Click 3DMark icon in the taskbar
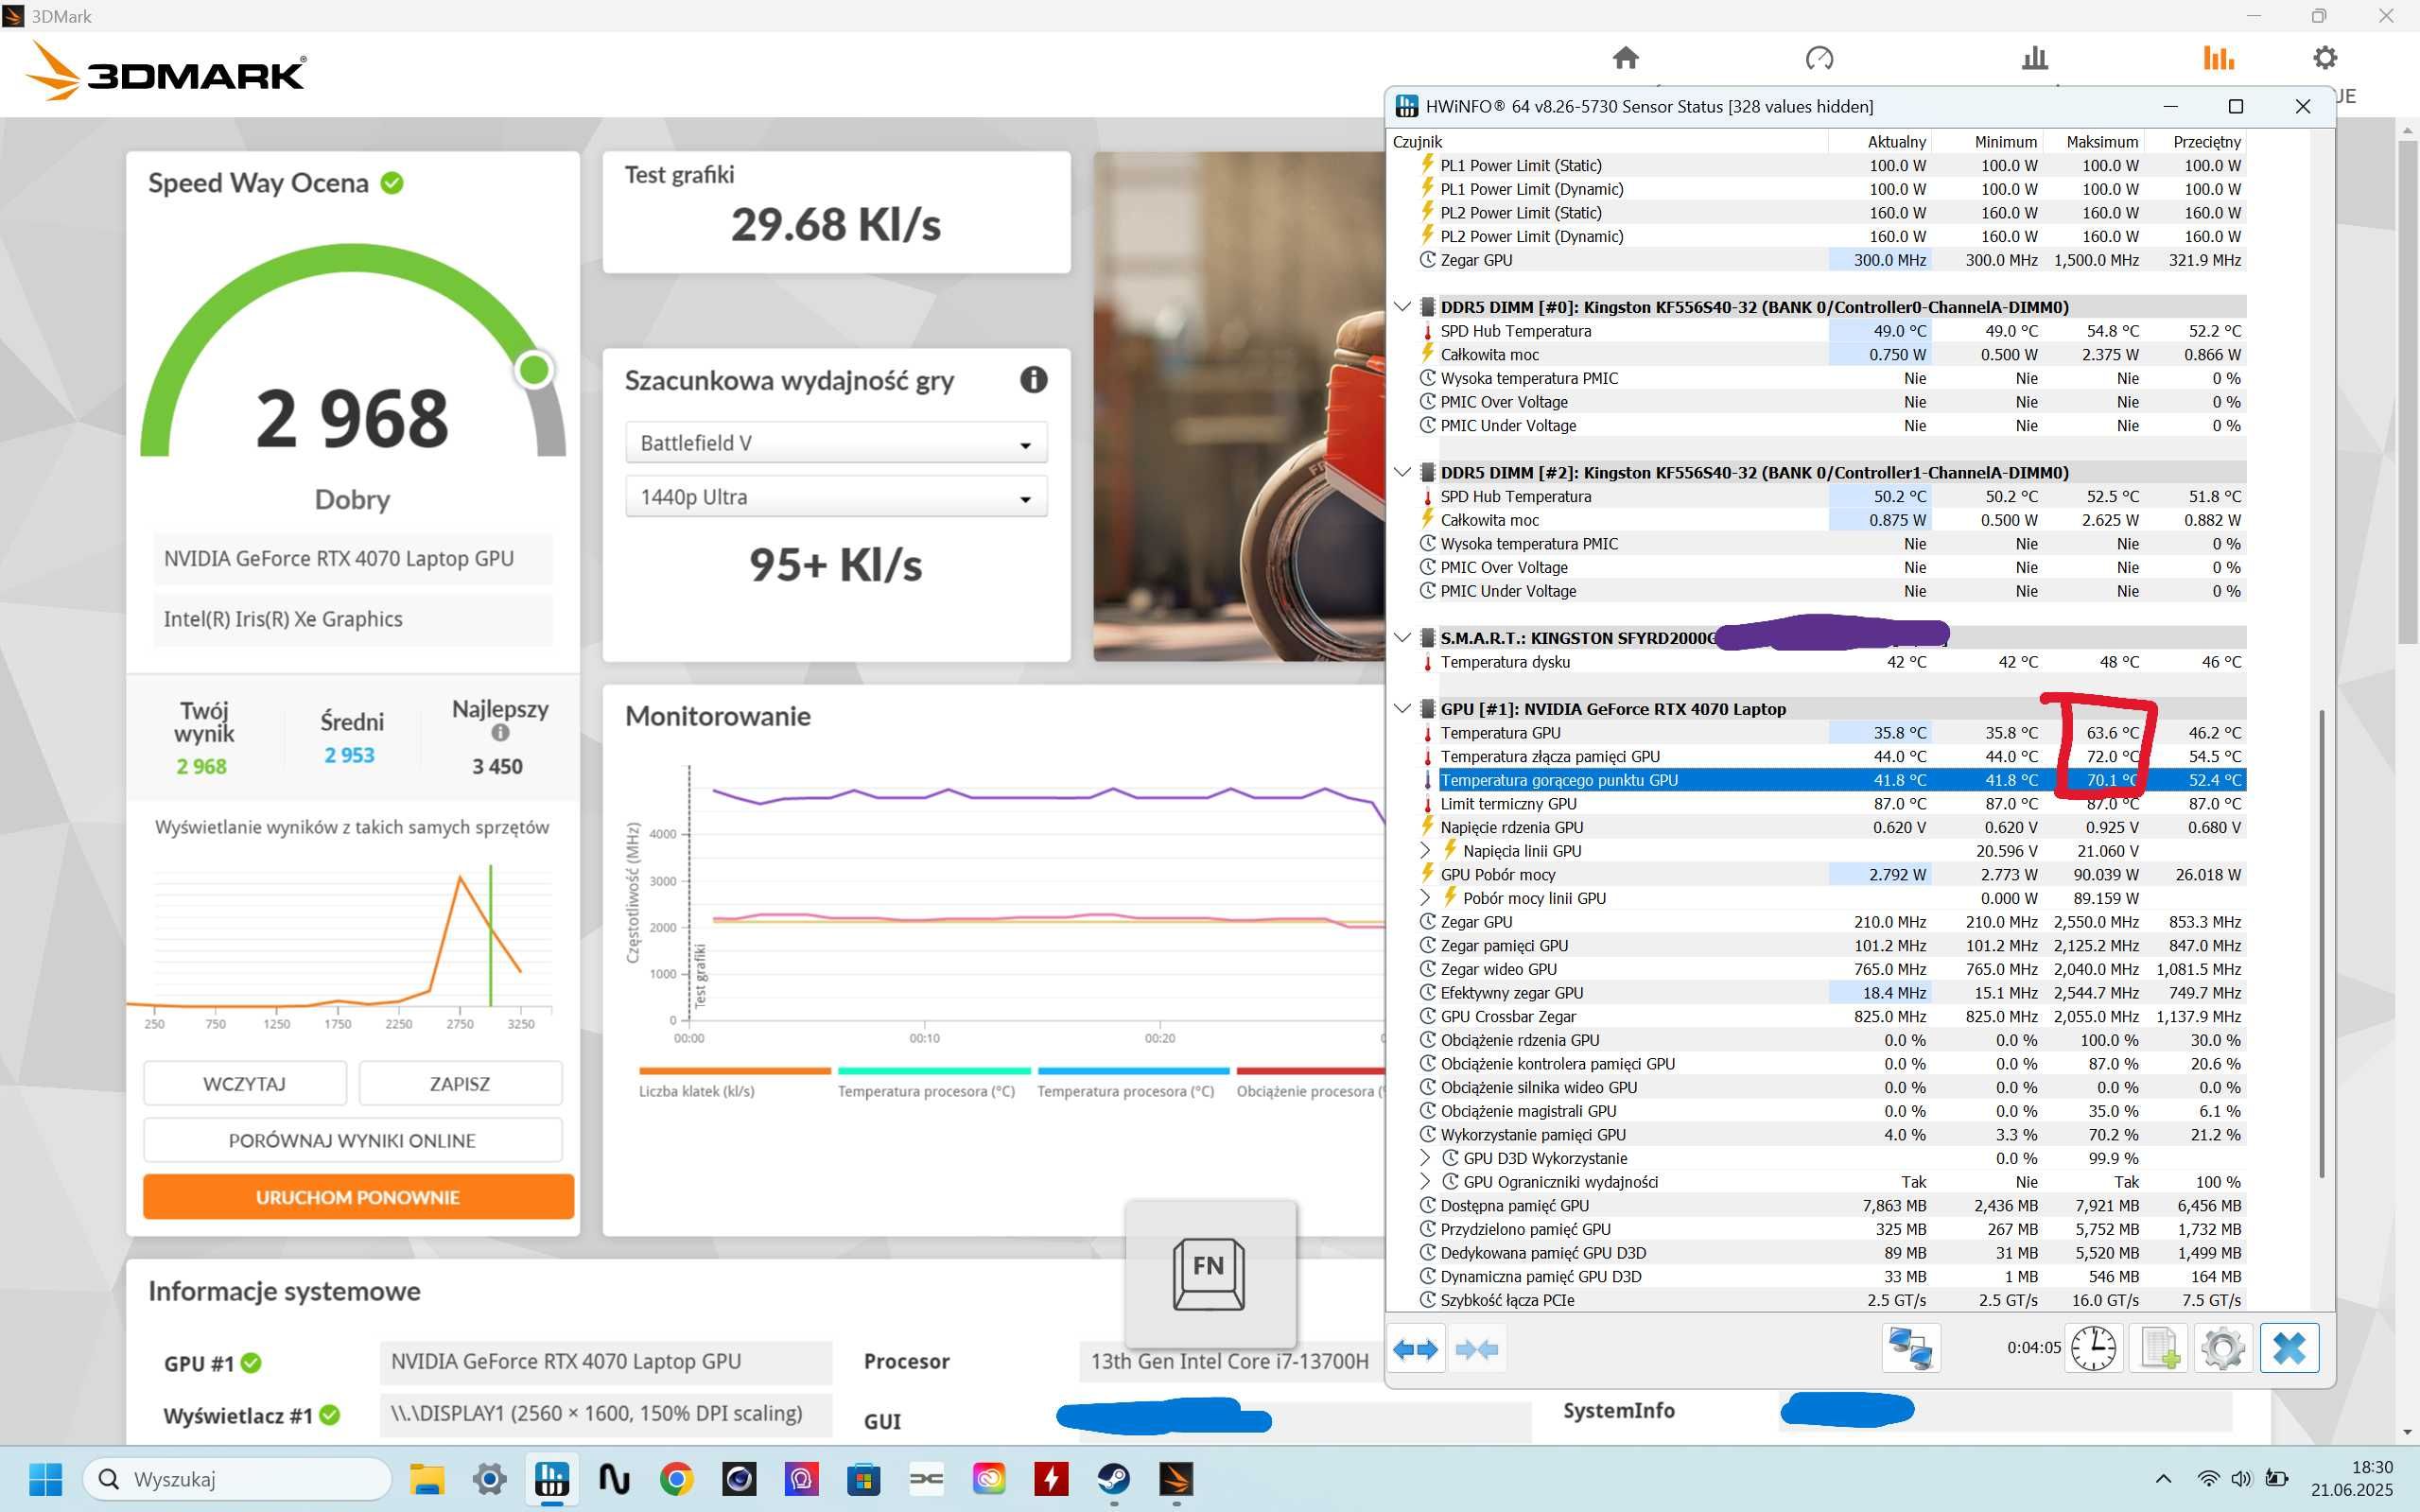Image resolution: width=2420 pixels, height=1512 pixels. coord(1176,1479)
